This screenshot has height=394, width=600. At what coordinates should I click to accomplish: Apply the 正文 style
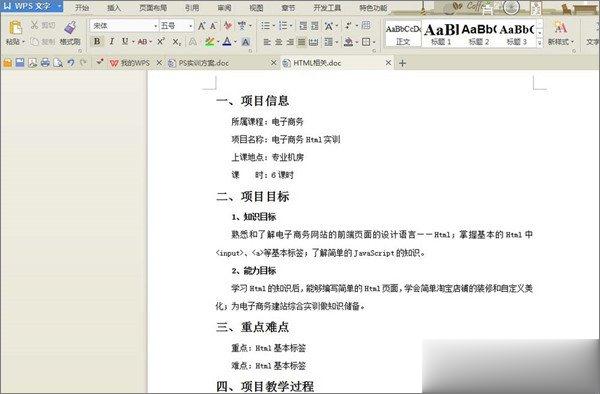403,34
